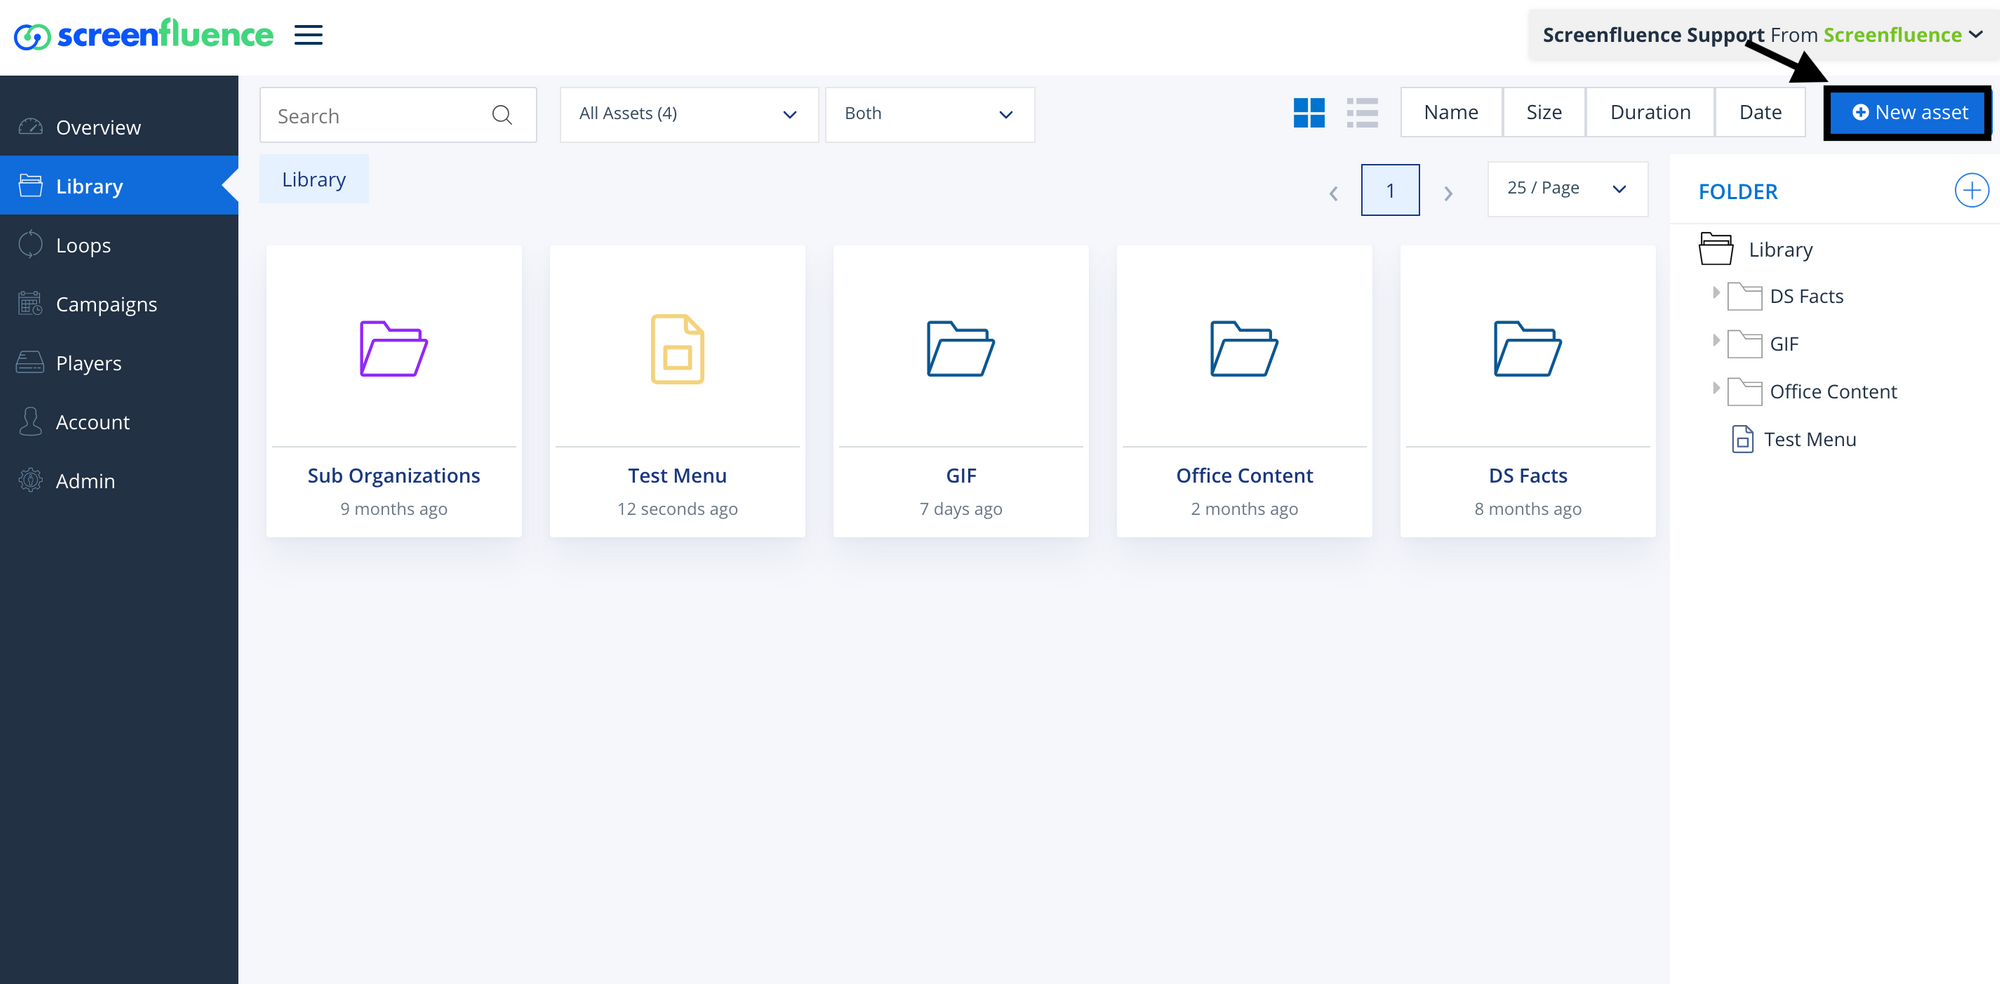
Task: Open the Test Menu file icon
Action: point(678,349)
